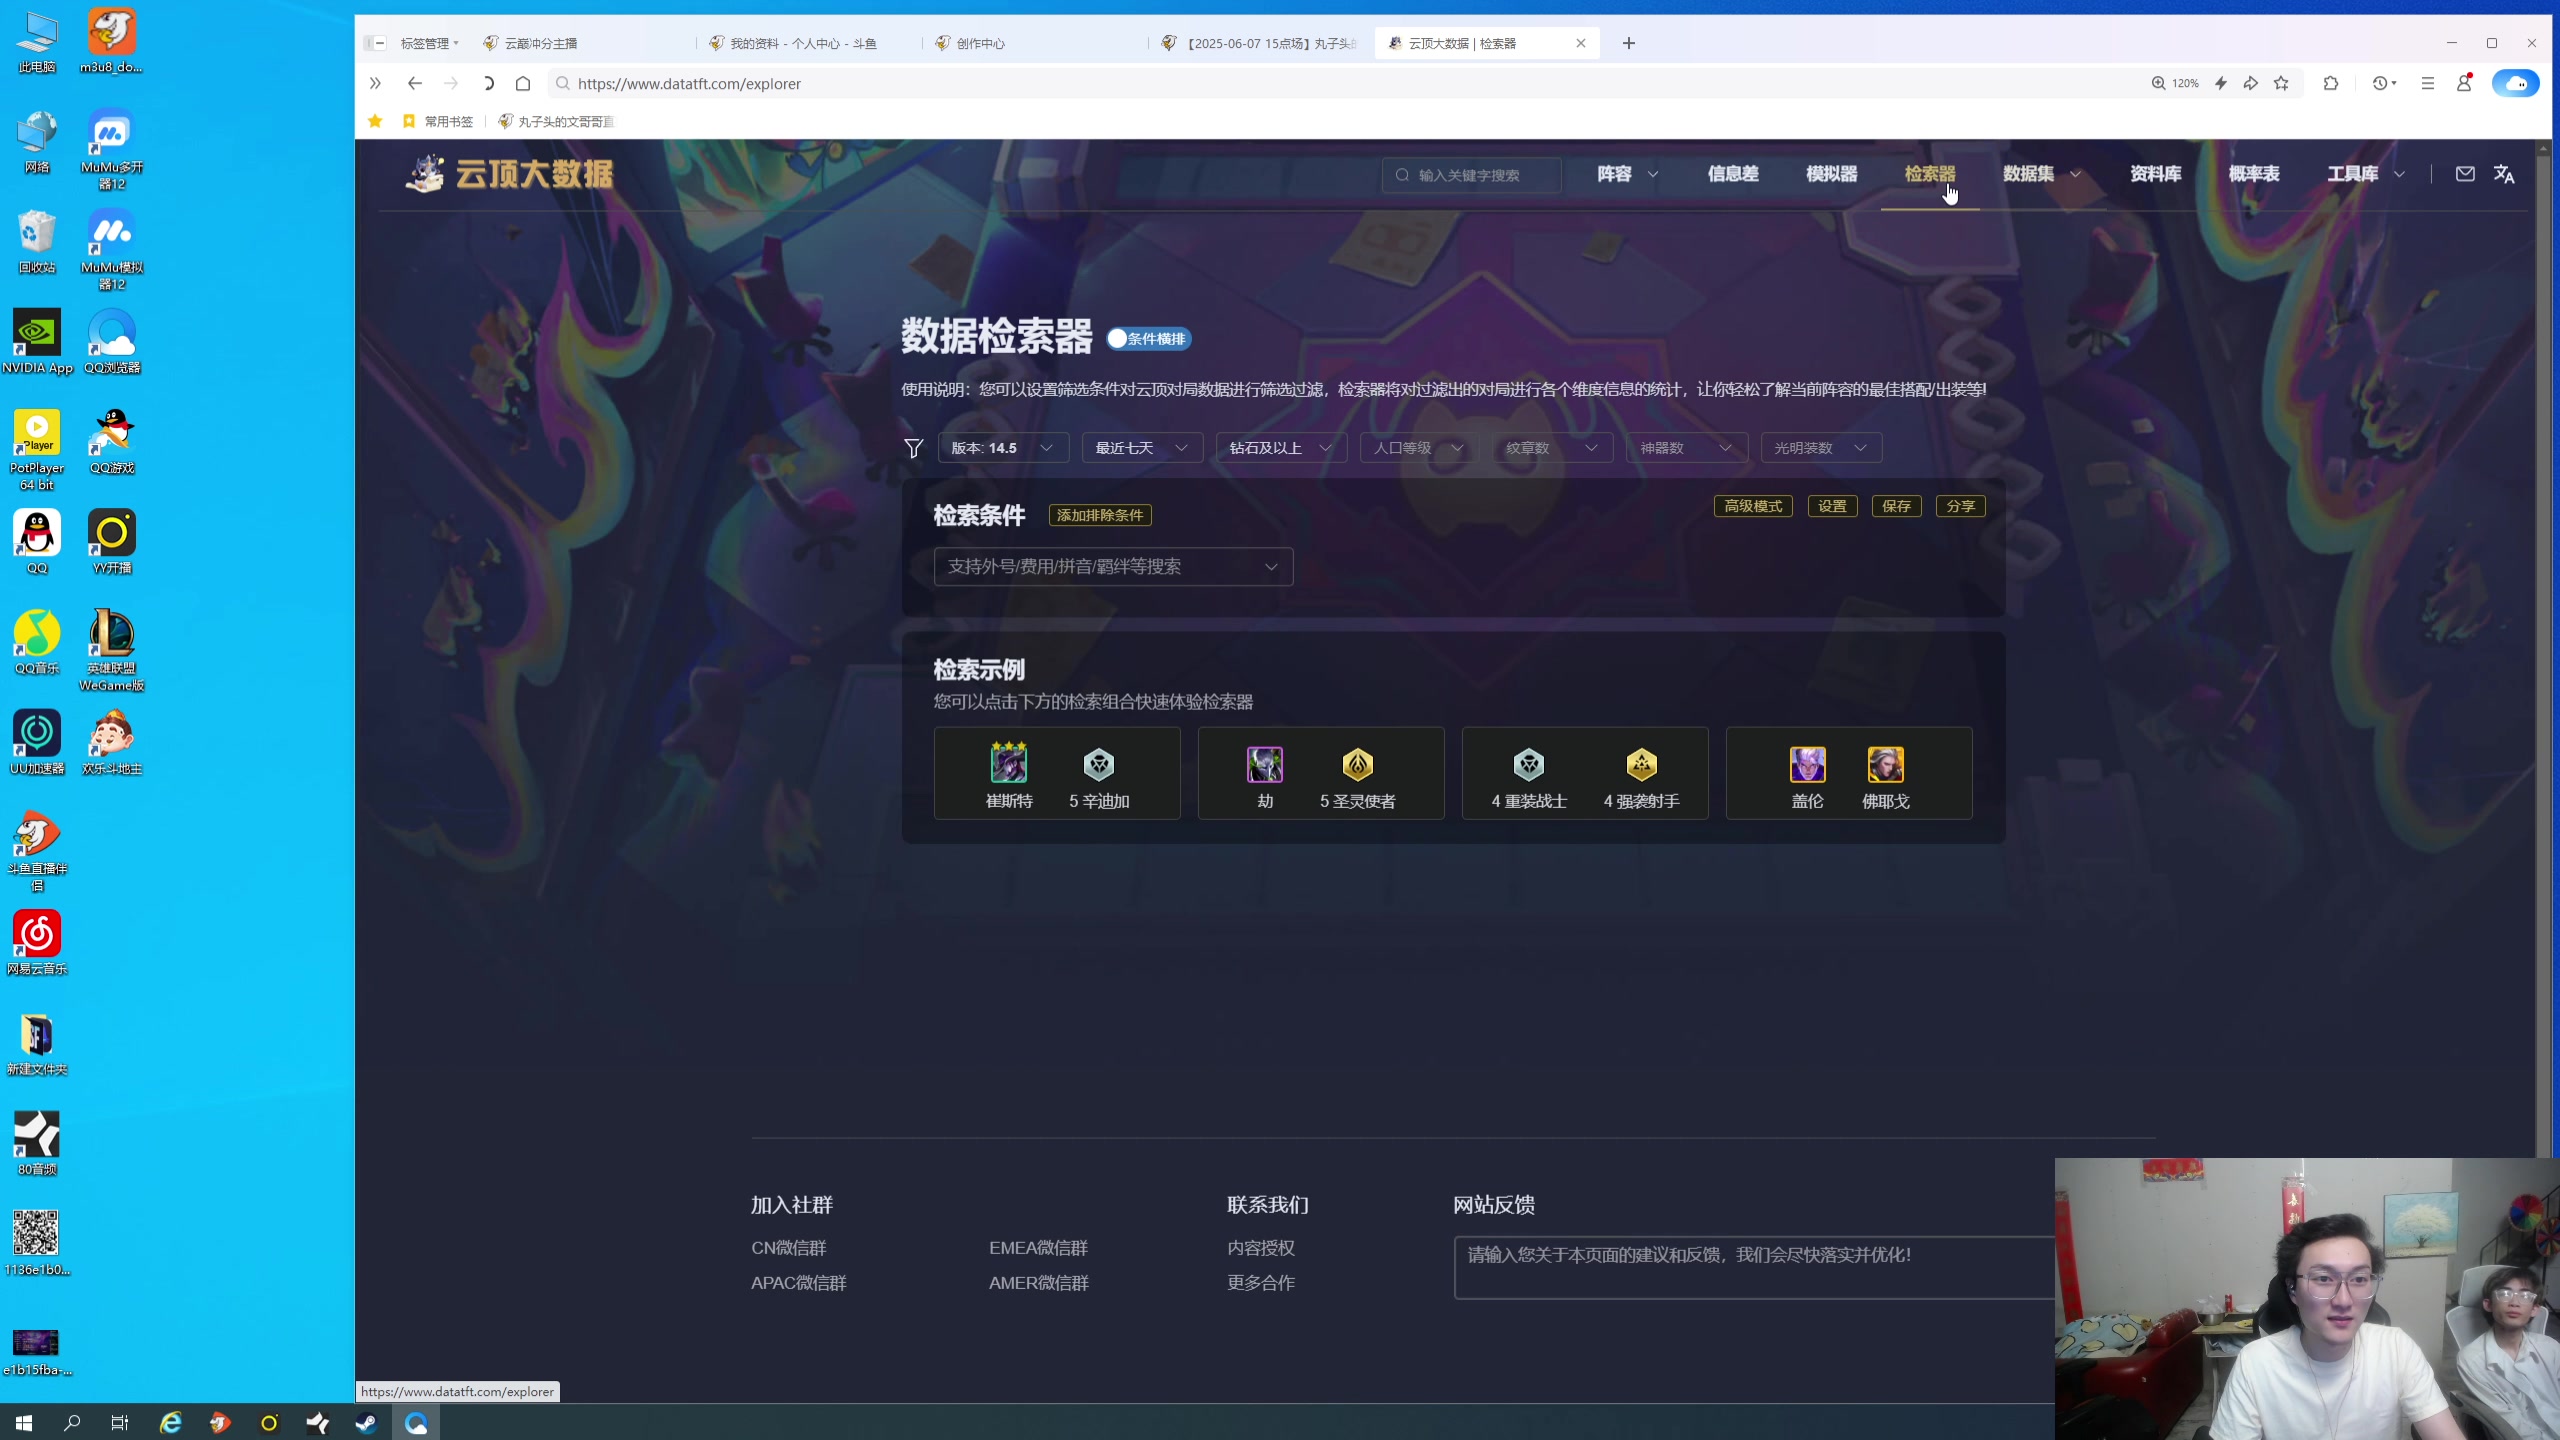The image size is (2560, 1440).
Task: Bookmark page with the star icon
Action: (2281, 84)
